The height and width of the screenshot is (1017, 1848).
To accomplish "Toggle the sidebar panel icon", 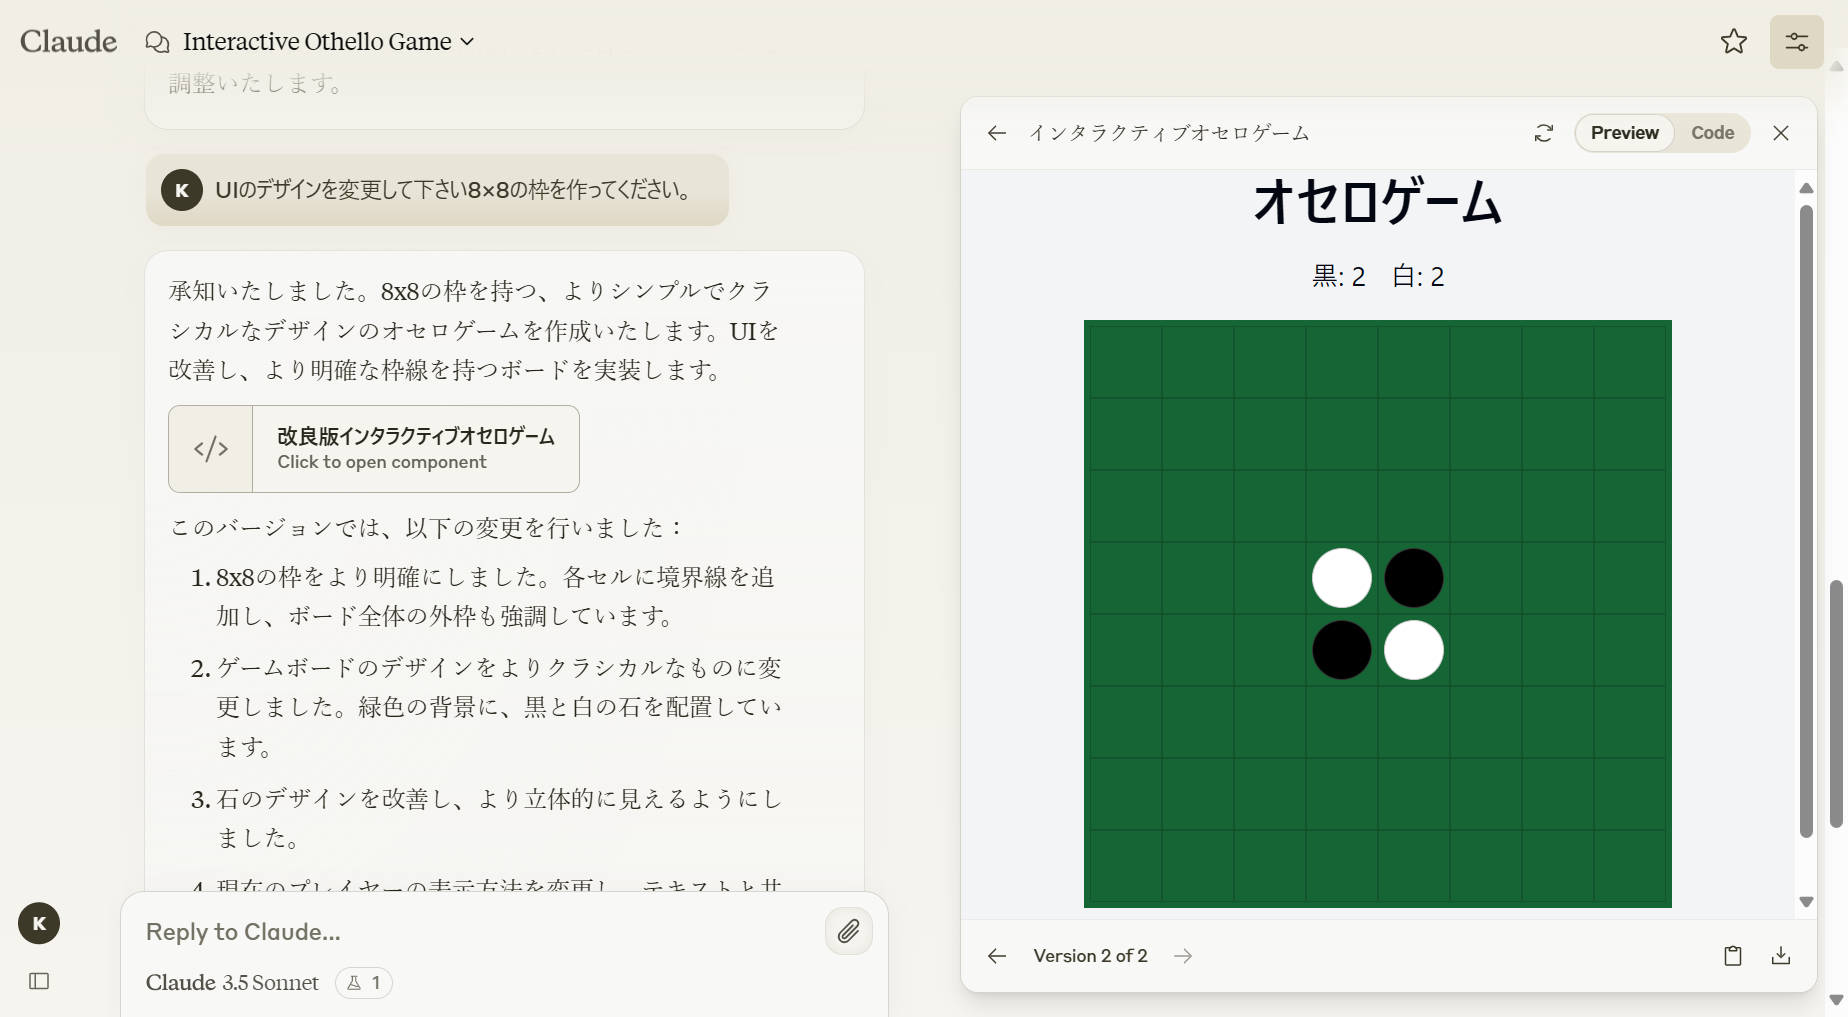I will click(39, 981).
